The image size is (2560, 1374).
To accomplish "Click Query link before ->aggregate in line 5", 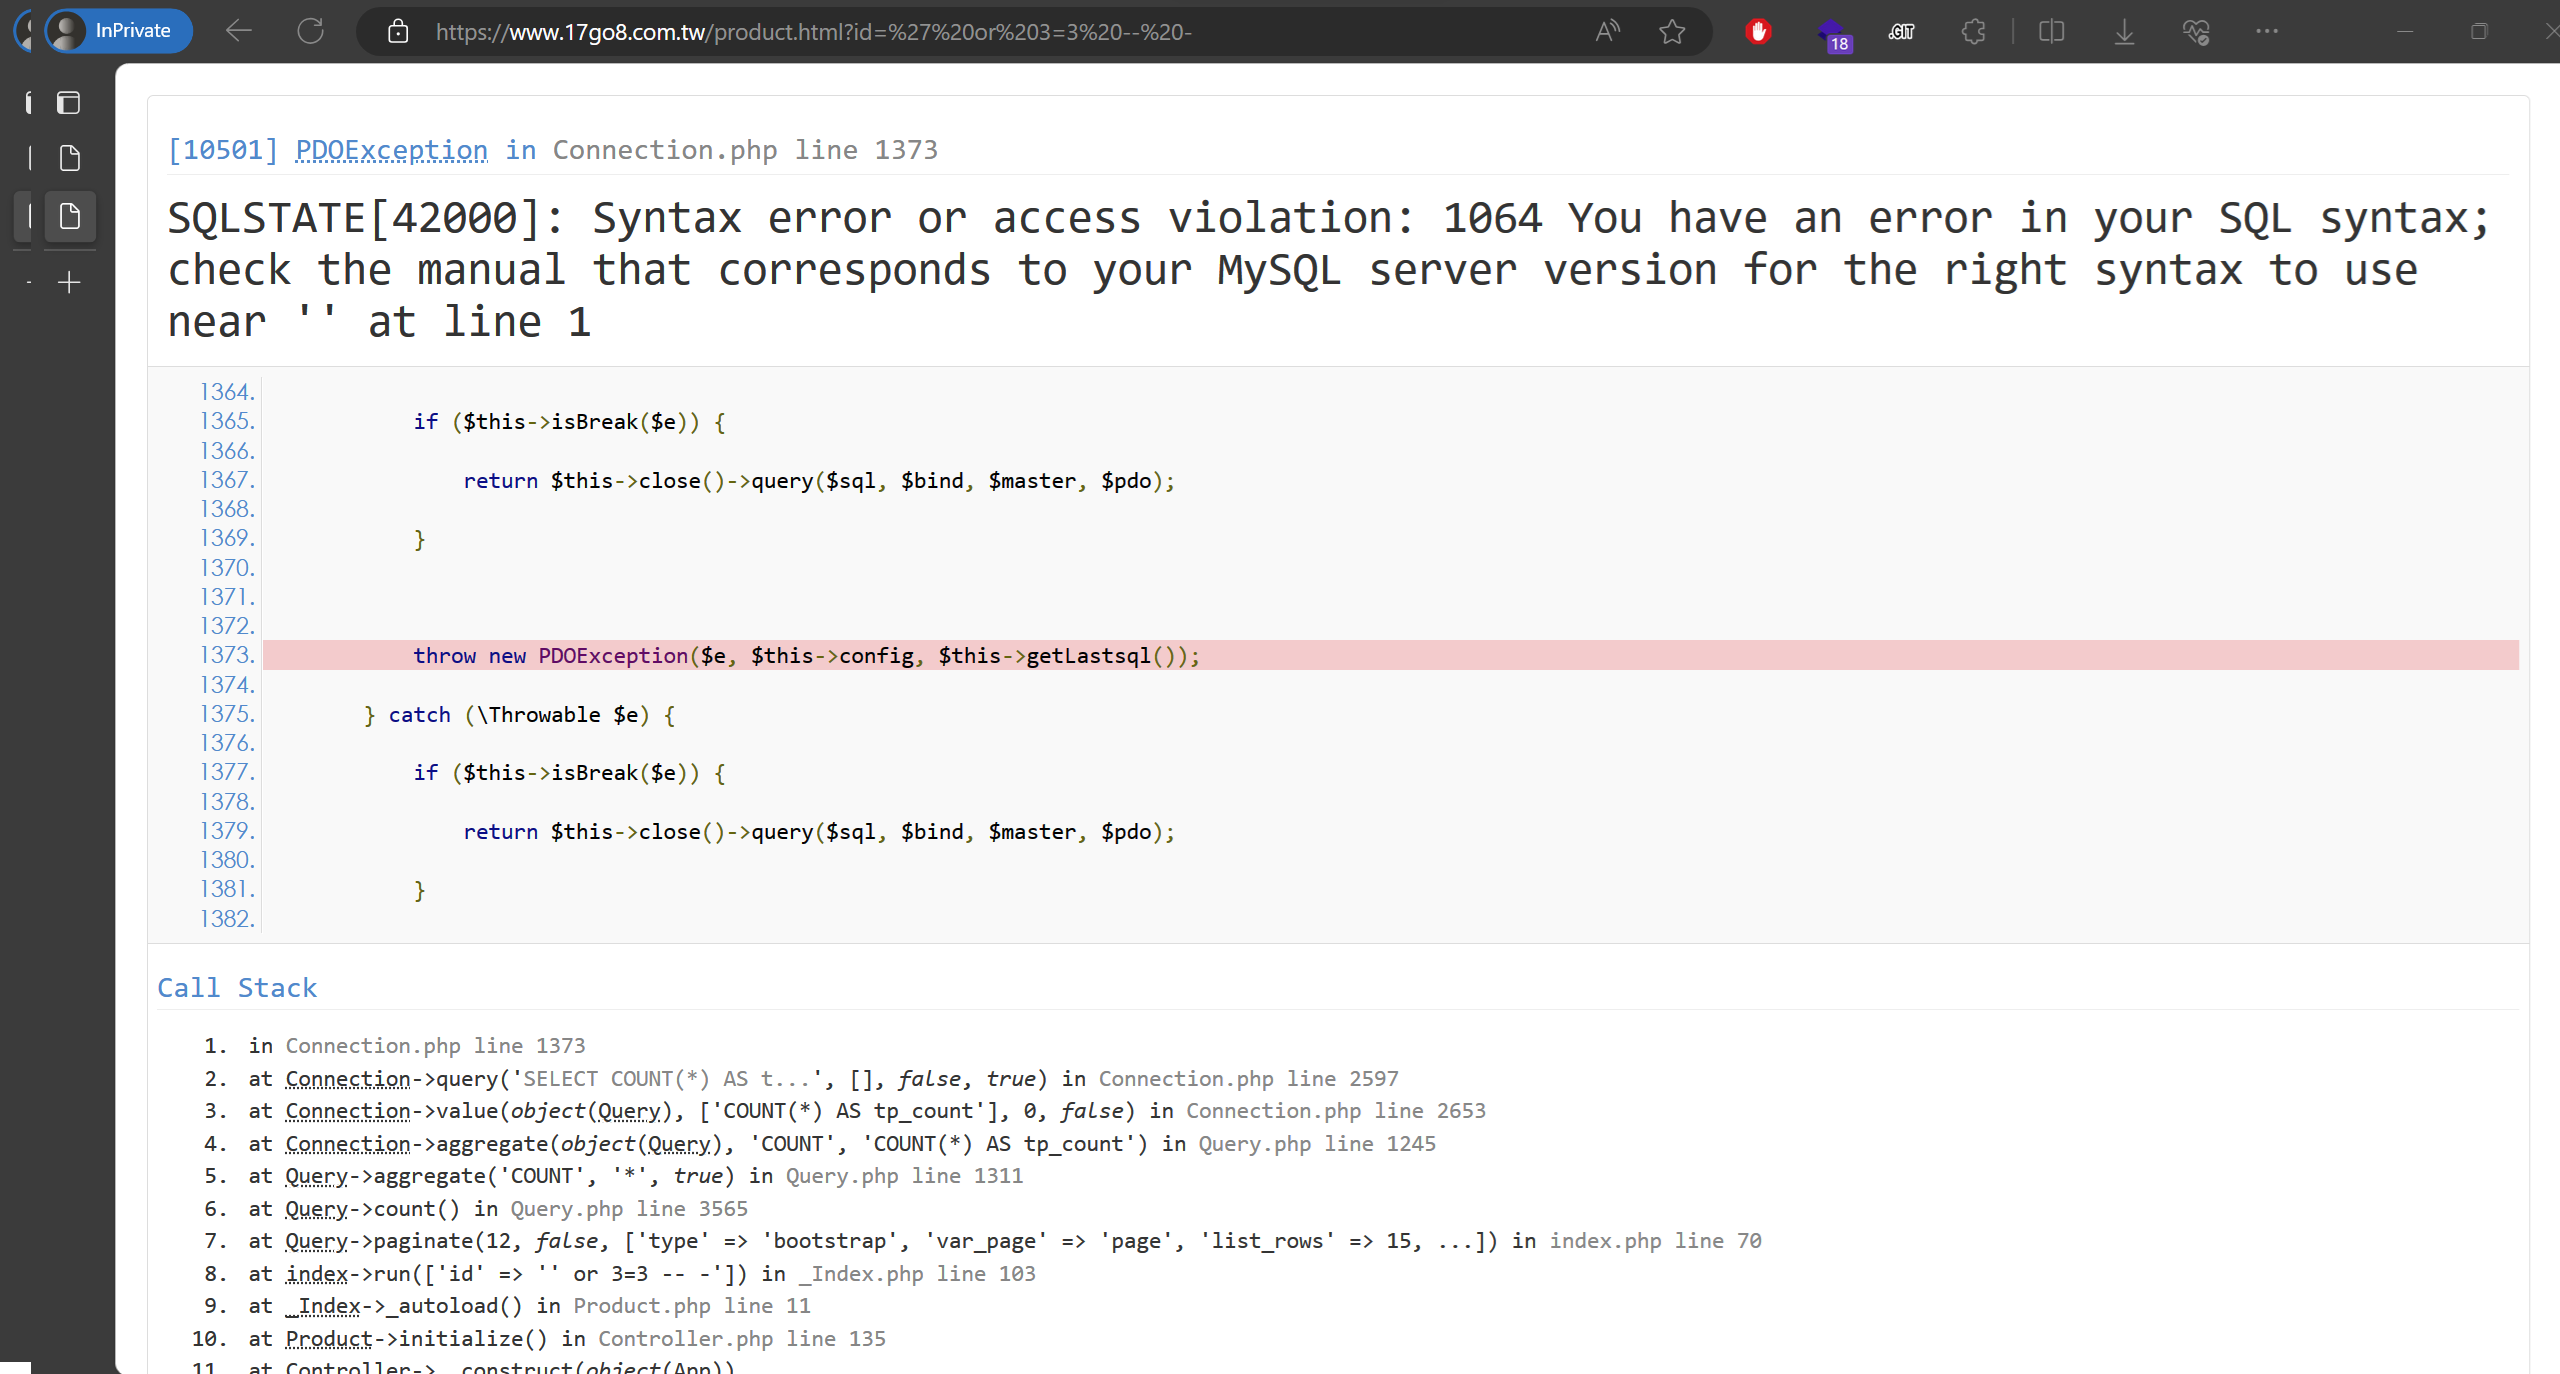I will click(x=316, y=1176).
